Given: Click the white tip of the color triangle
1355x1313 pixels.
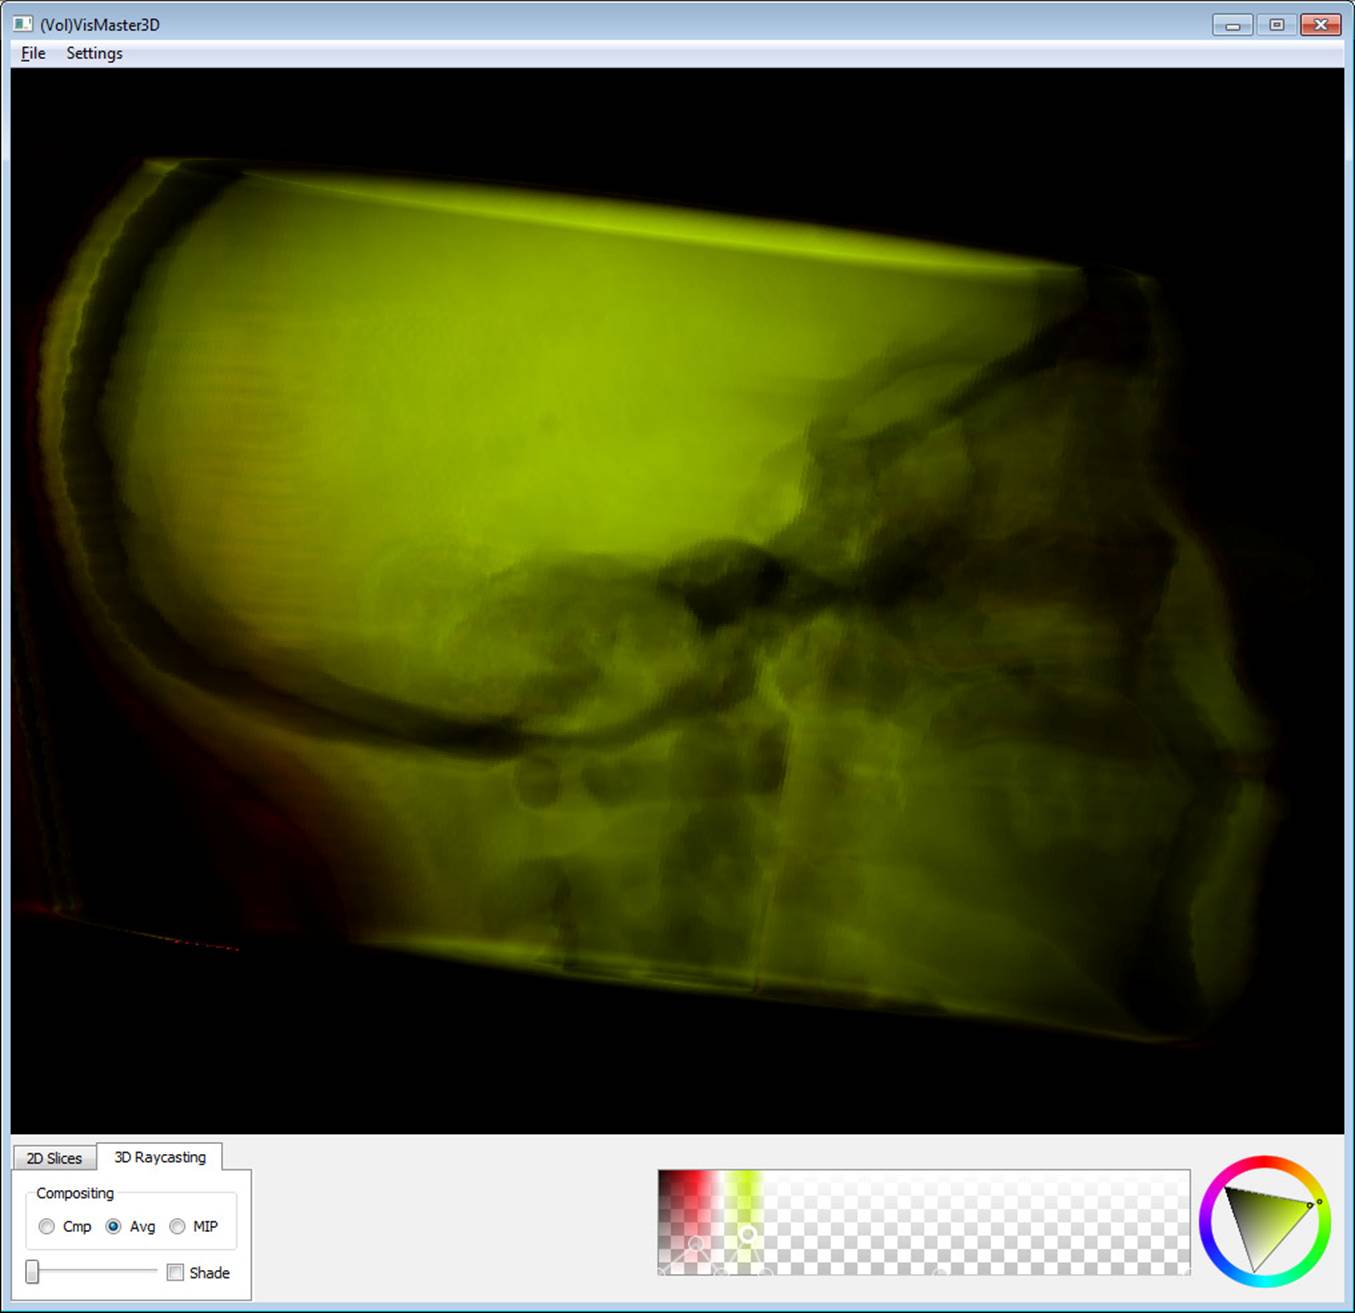Looking at the screenshot, I should coord(1254,1272).
